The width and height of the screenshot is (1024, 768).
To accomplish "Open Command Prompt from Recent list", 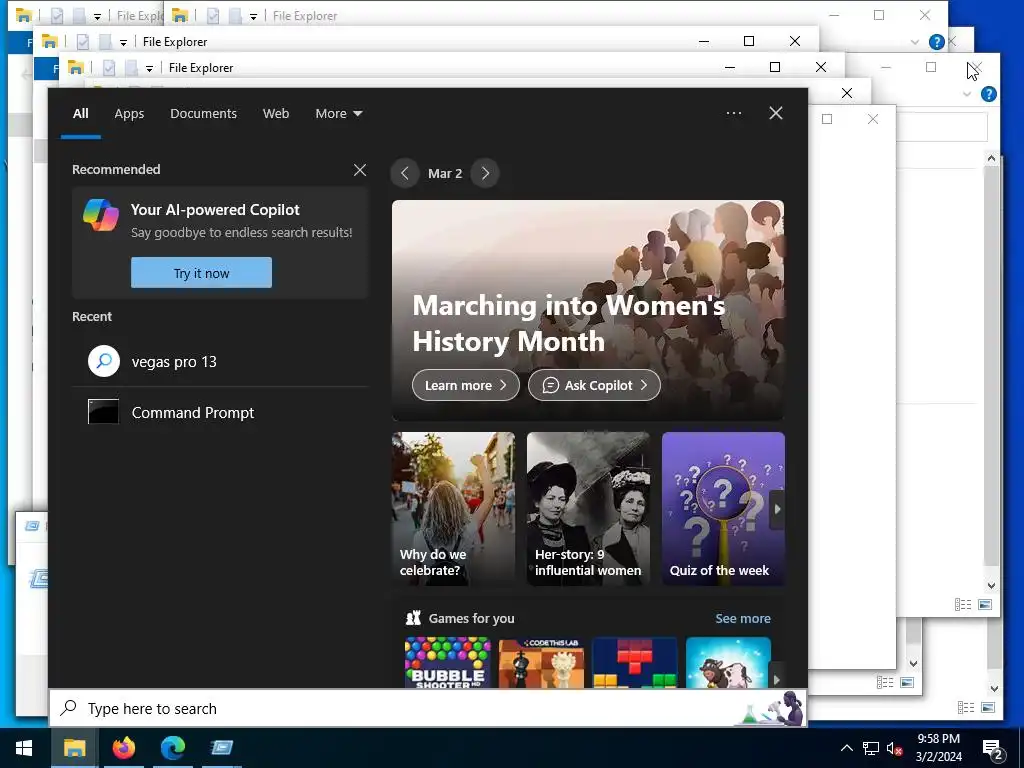I will 221,412.
